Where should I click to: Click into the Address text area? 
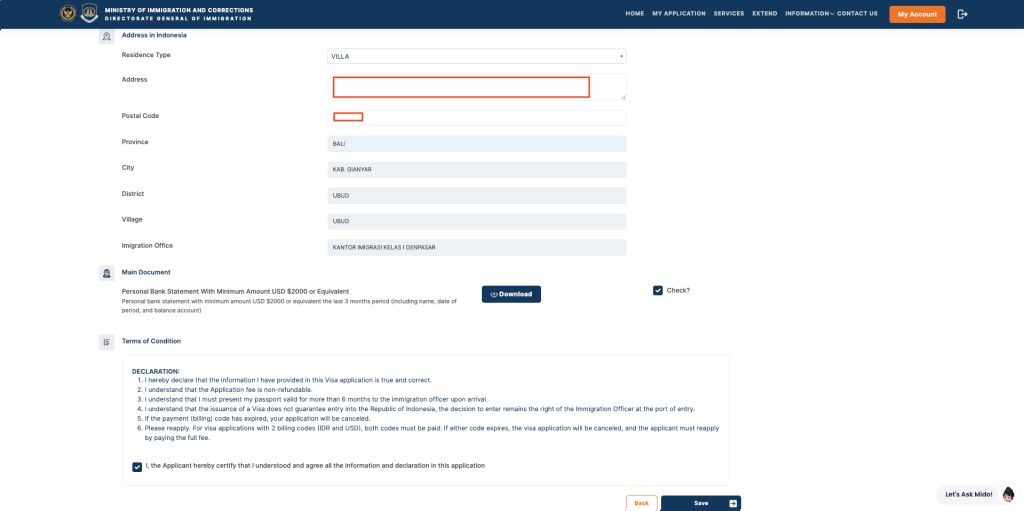(477, 87)
